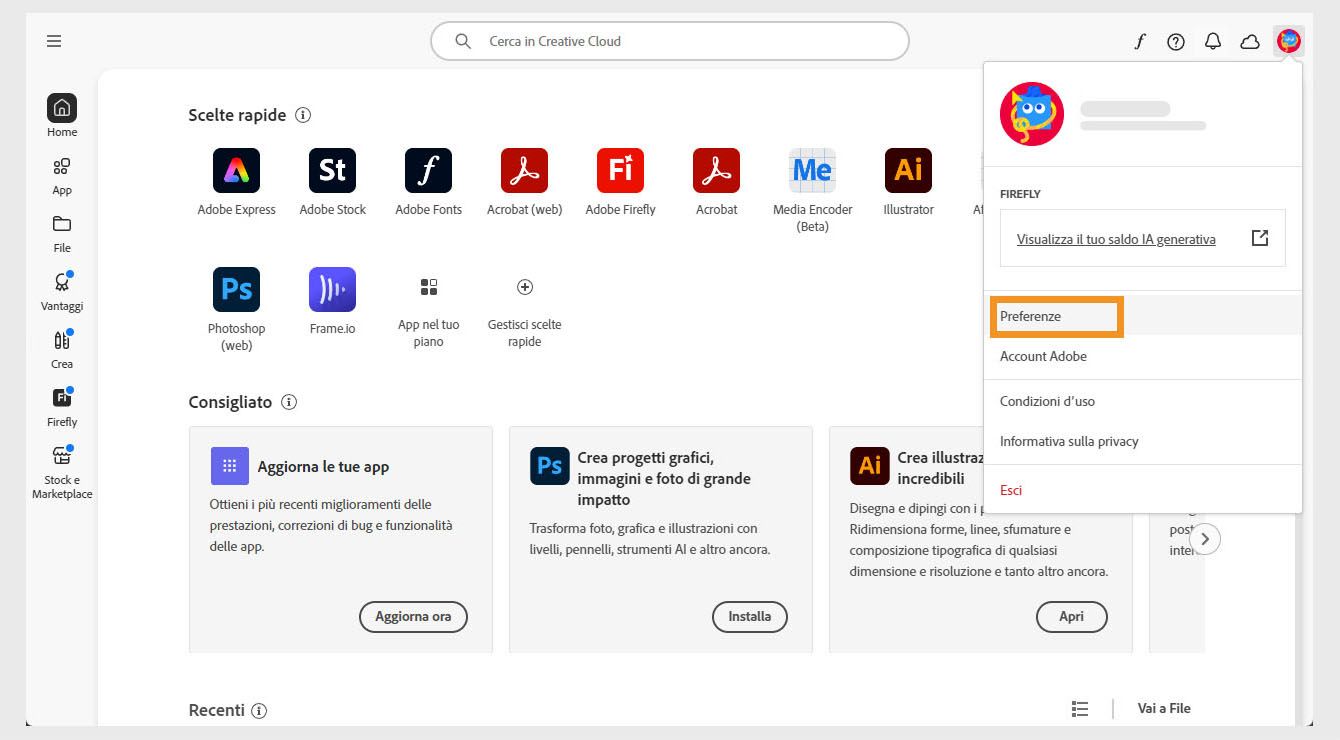Open Visualizza il tuo saldo IA generativa
The image size is (1340, 740).
(x=1116, y=239)
